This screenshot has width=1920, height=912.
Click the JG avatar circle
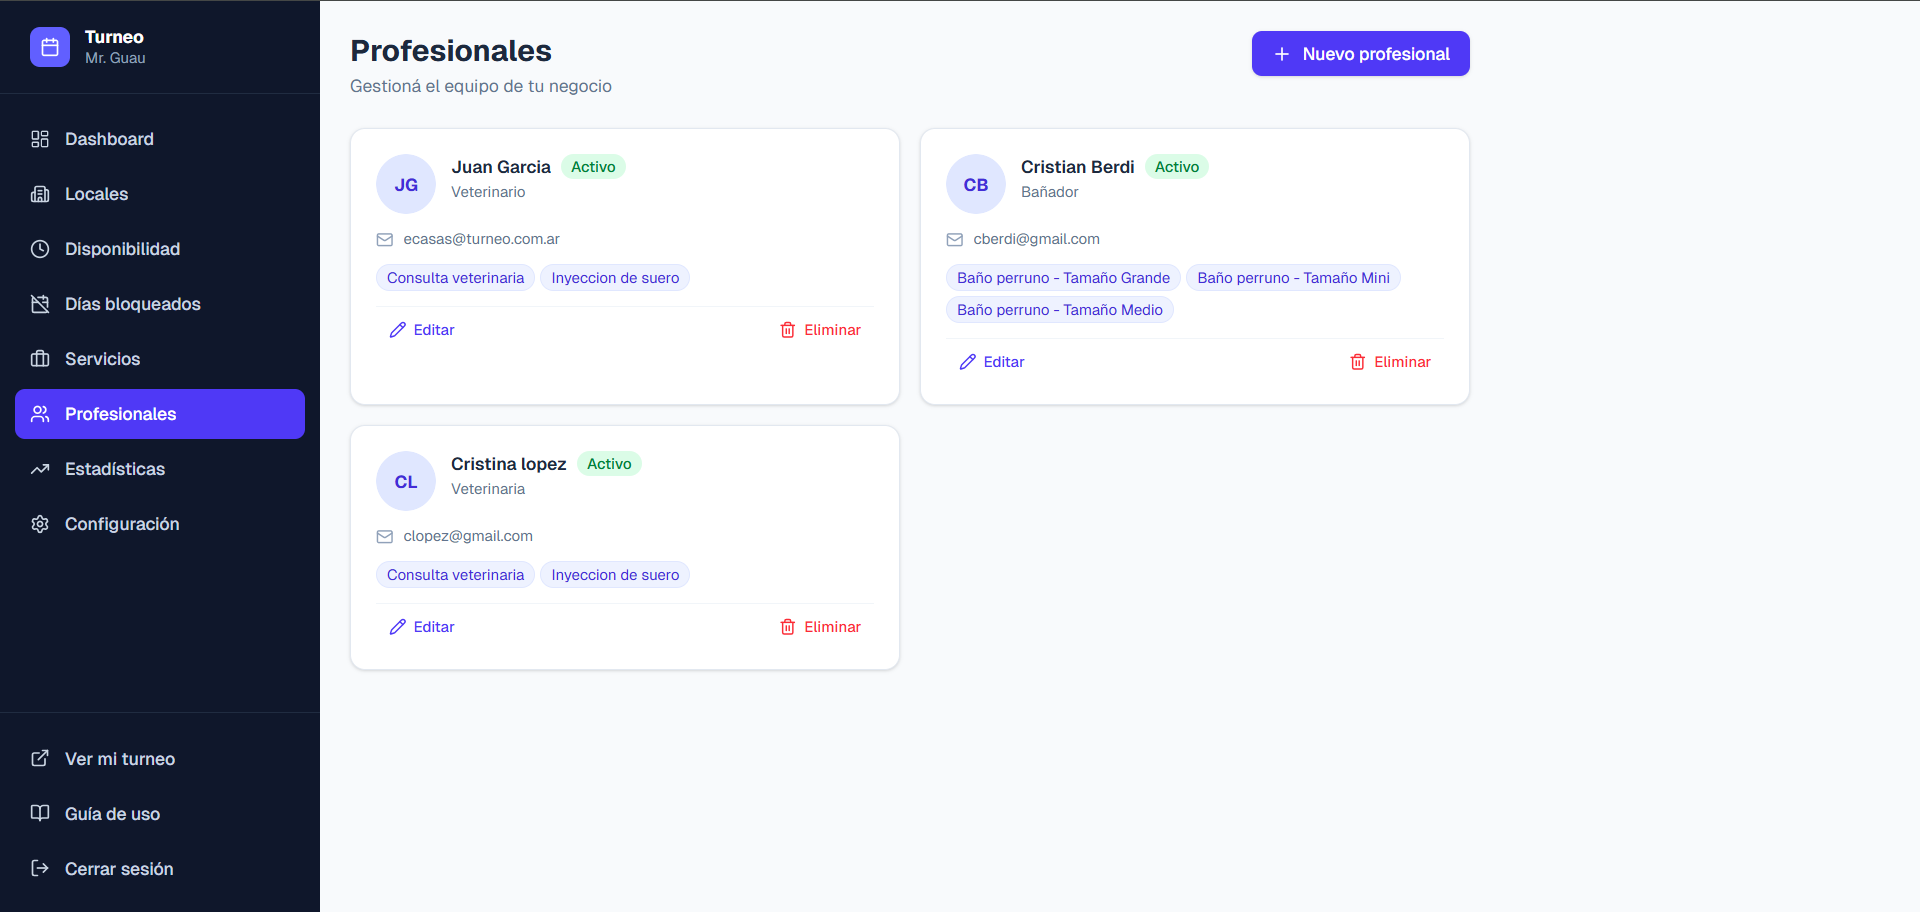406,184
